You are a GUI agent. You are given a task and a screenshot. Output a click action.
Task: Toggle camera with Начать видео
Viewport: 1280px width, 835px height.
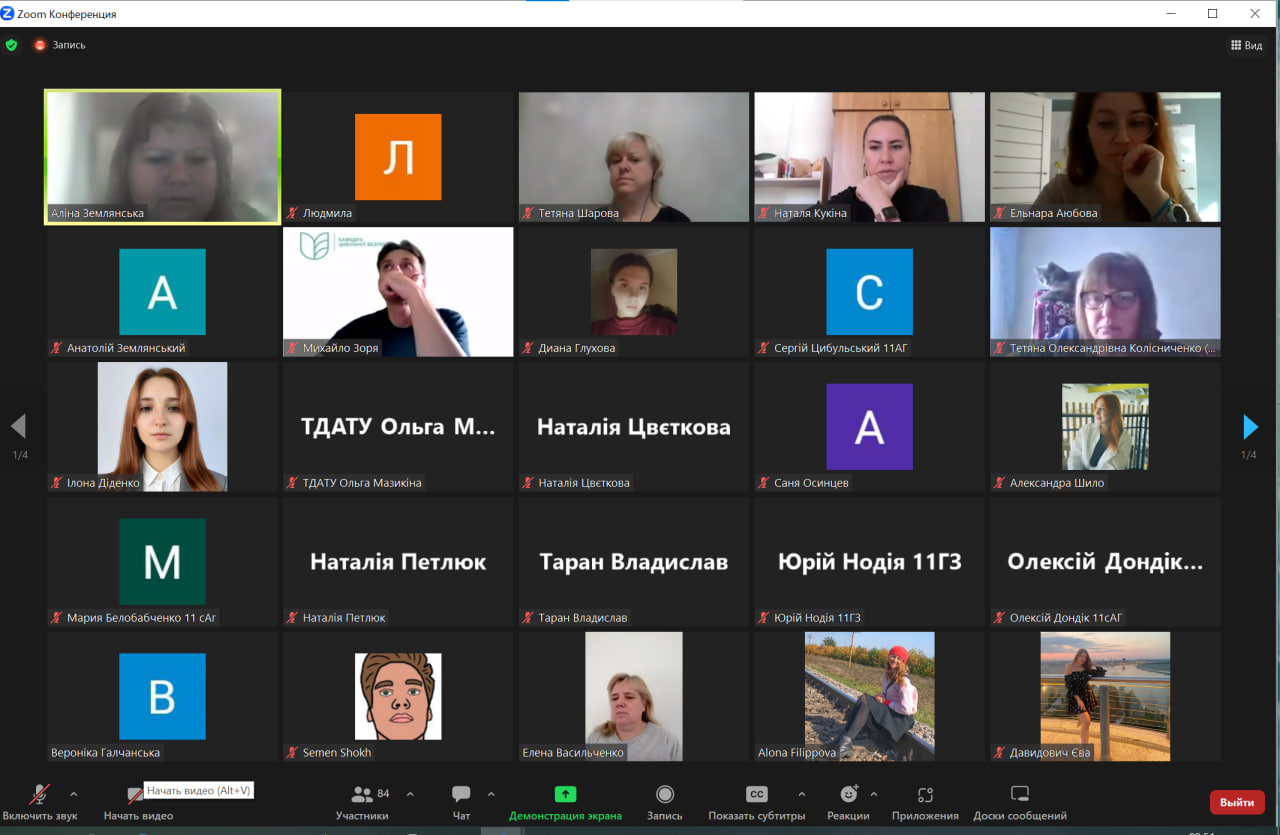(138, 802)
